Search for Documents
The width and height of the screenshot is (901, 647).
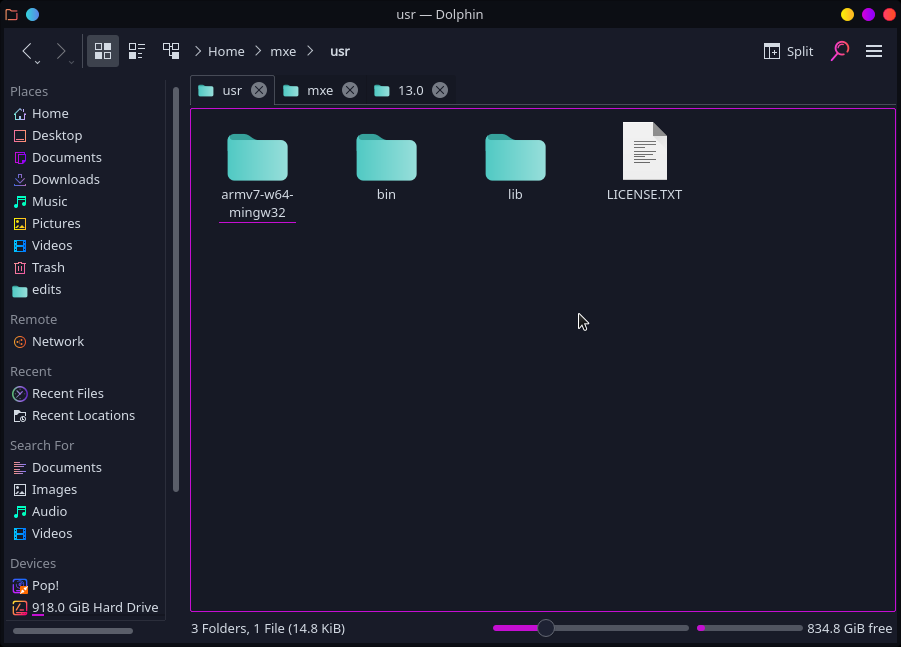(85, 468)
